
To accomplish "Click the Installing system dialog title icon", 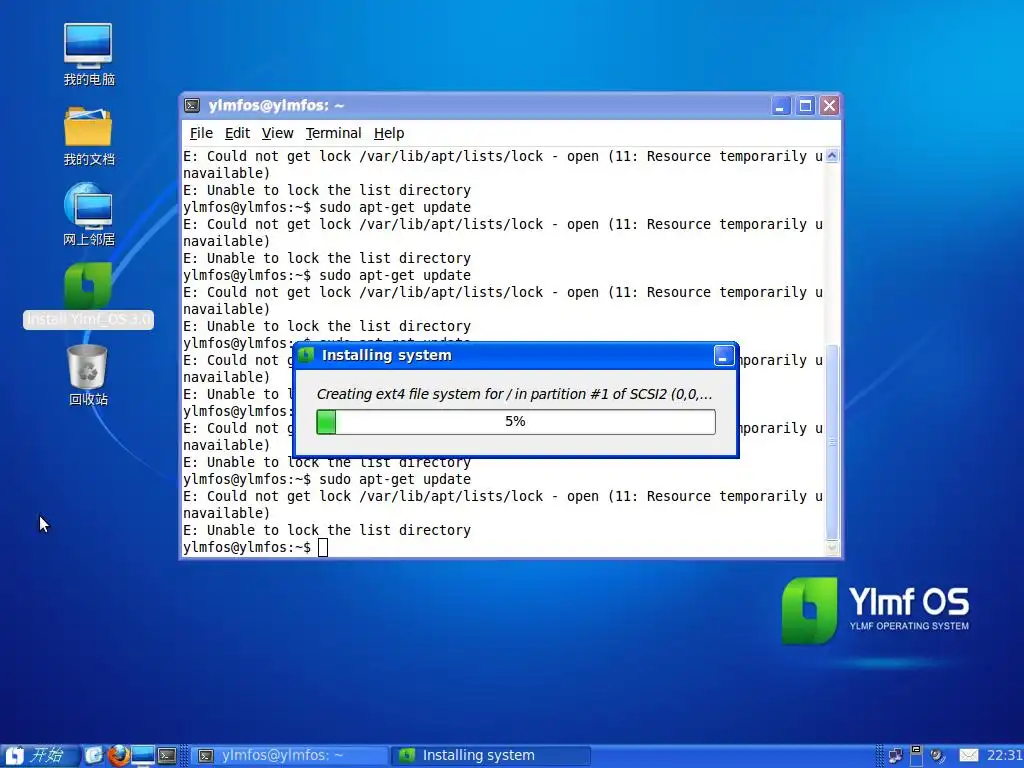I will 306,355.
